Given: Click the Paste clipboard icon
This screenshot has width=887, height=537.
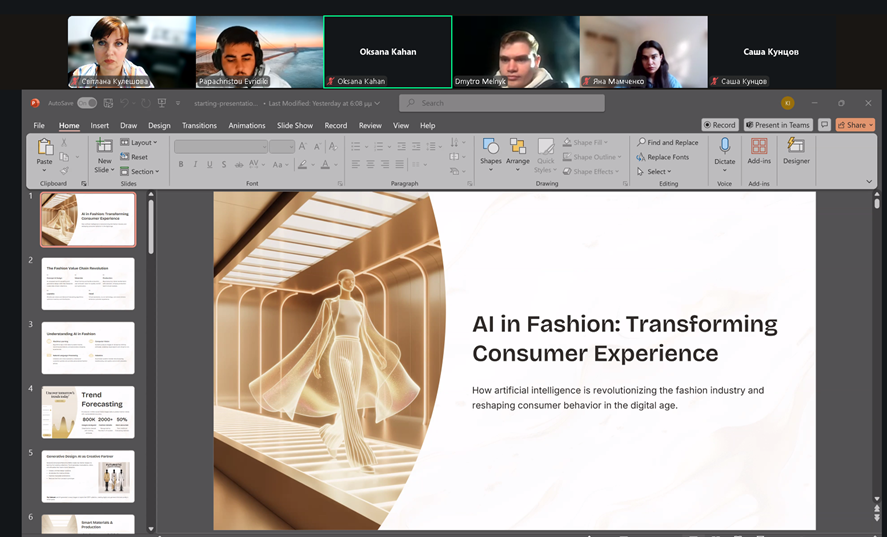Looking at the screenshot, I should coord(45,148).
